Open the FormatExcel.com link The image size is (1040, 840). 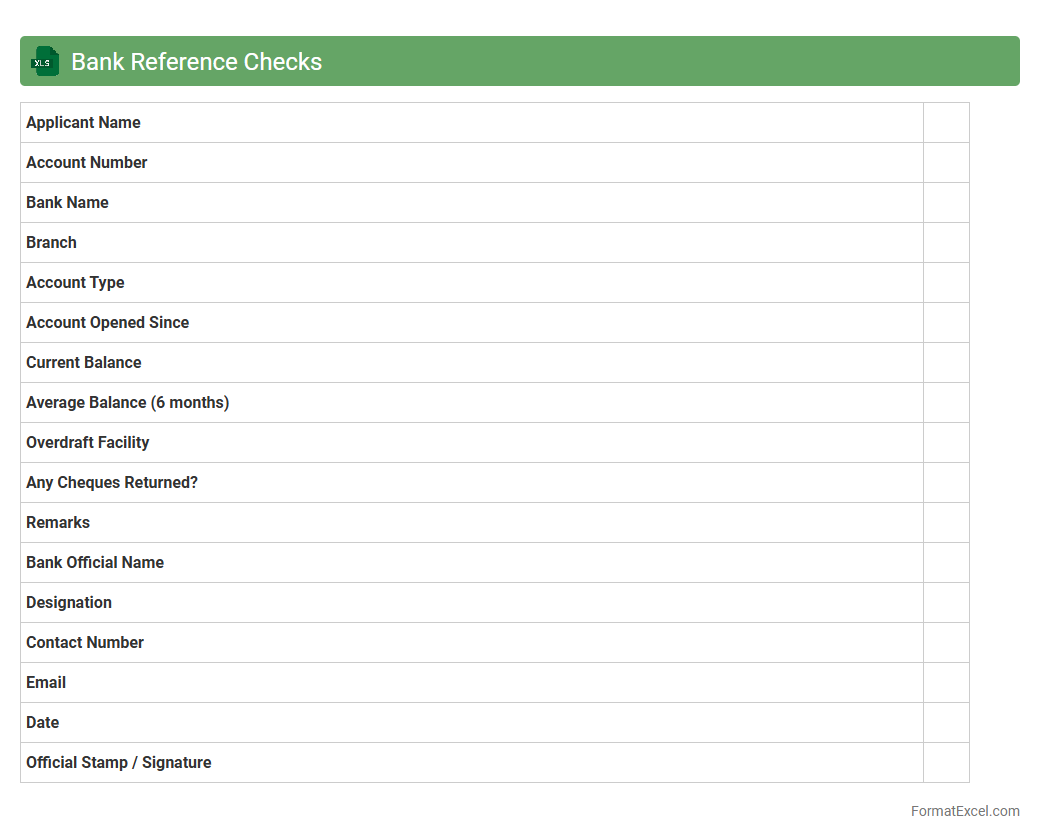pyautogui.click(x=964, y=811)
